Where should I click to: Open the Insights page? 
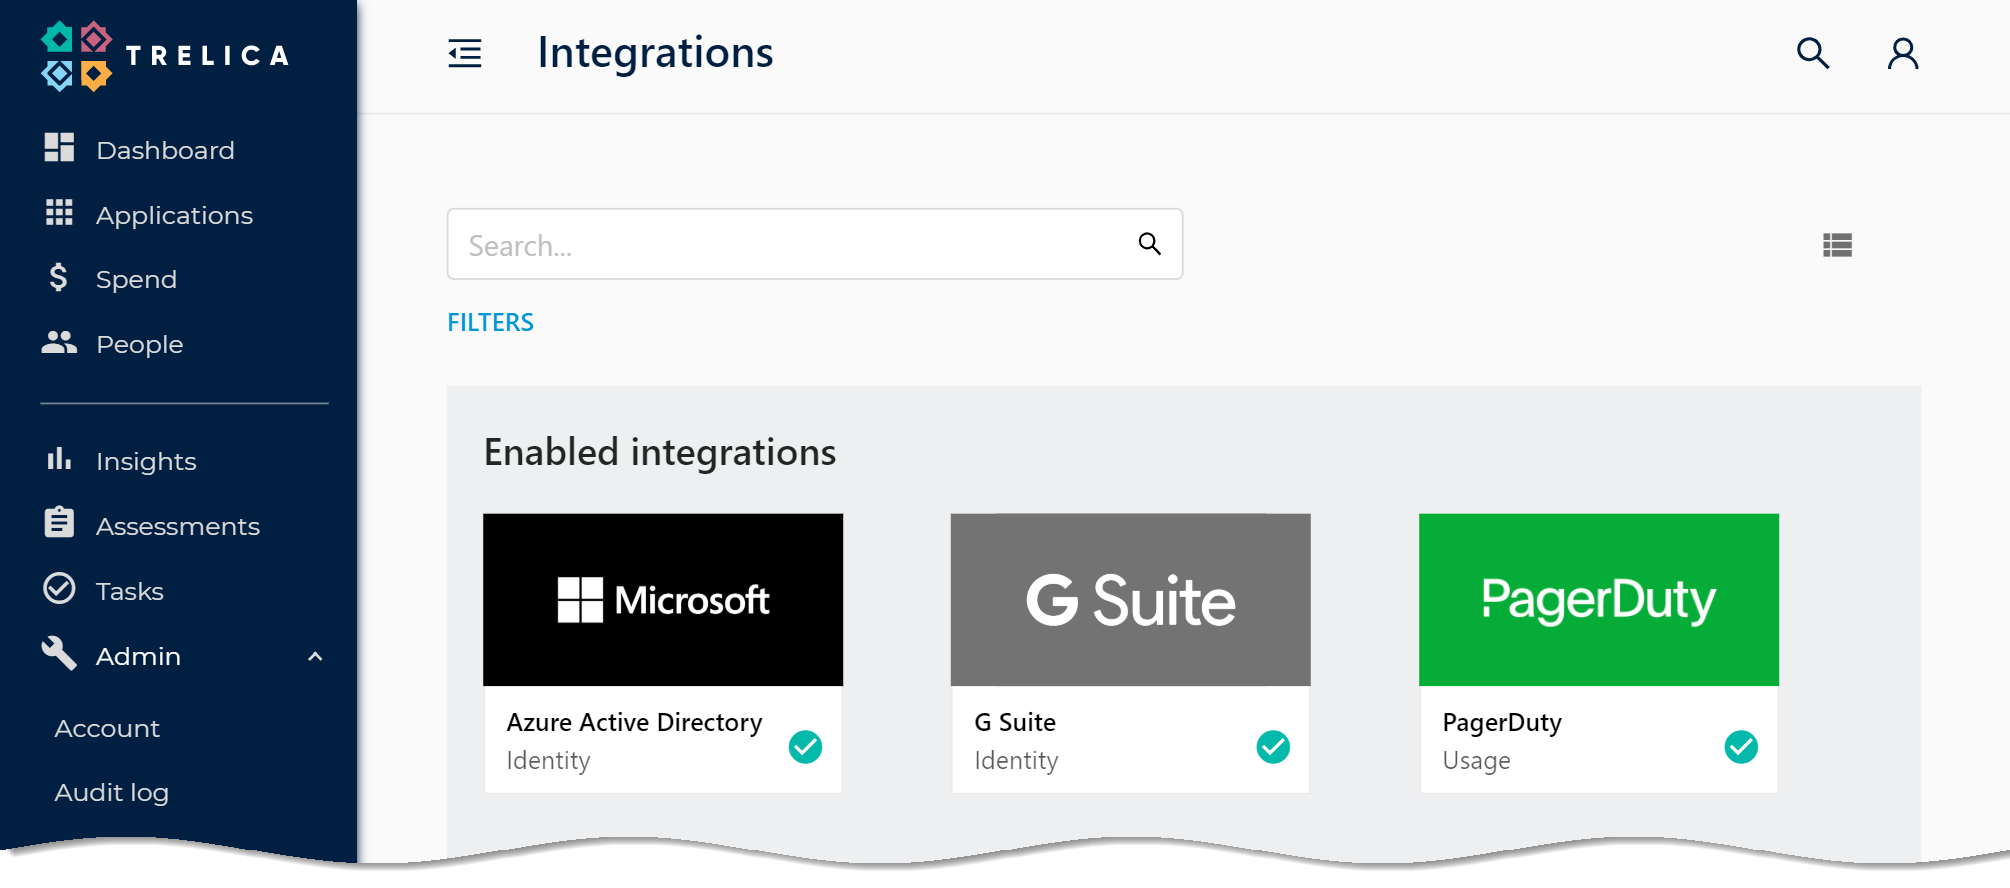click(146, 461)
